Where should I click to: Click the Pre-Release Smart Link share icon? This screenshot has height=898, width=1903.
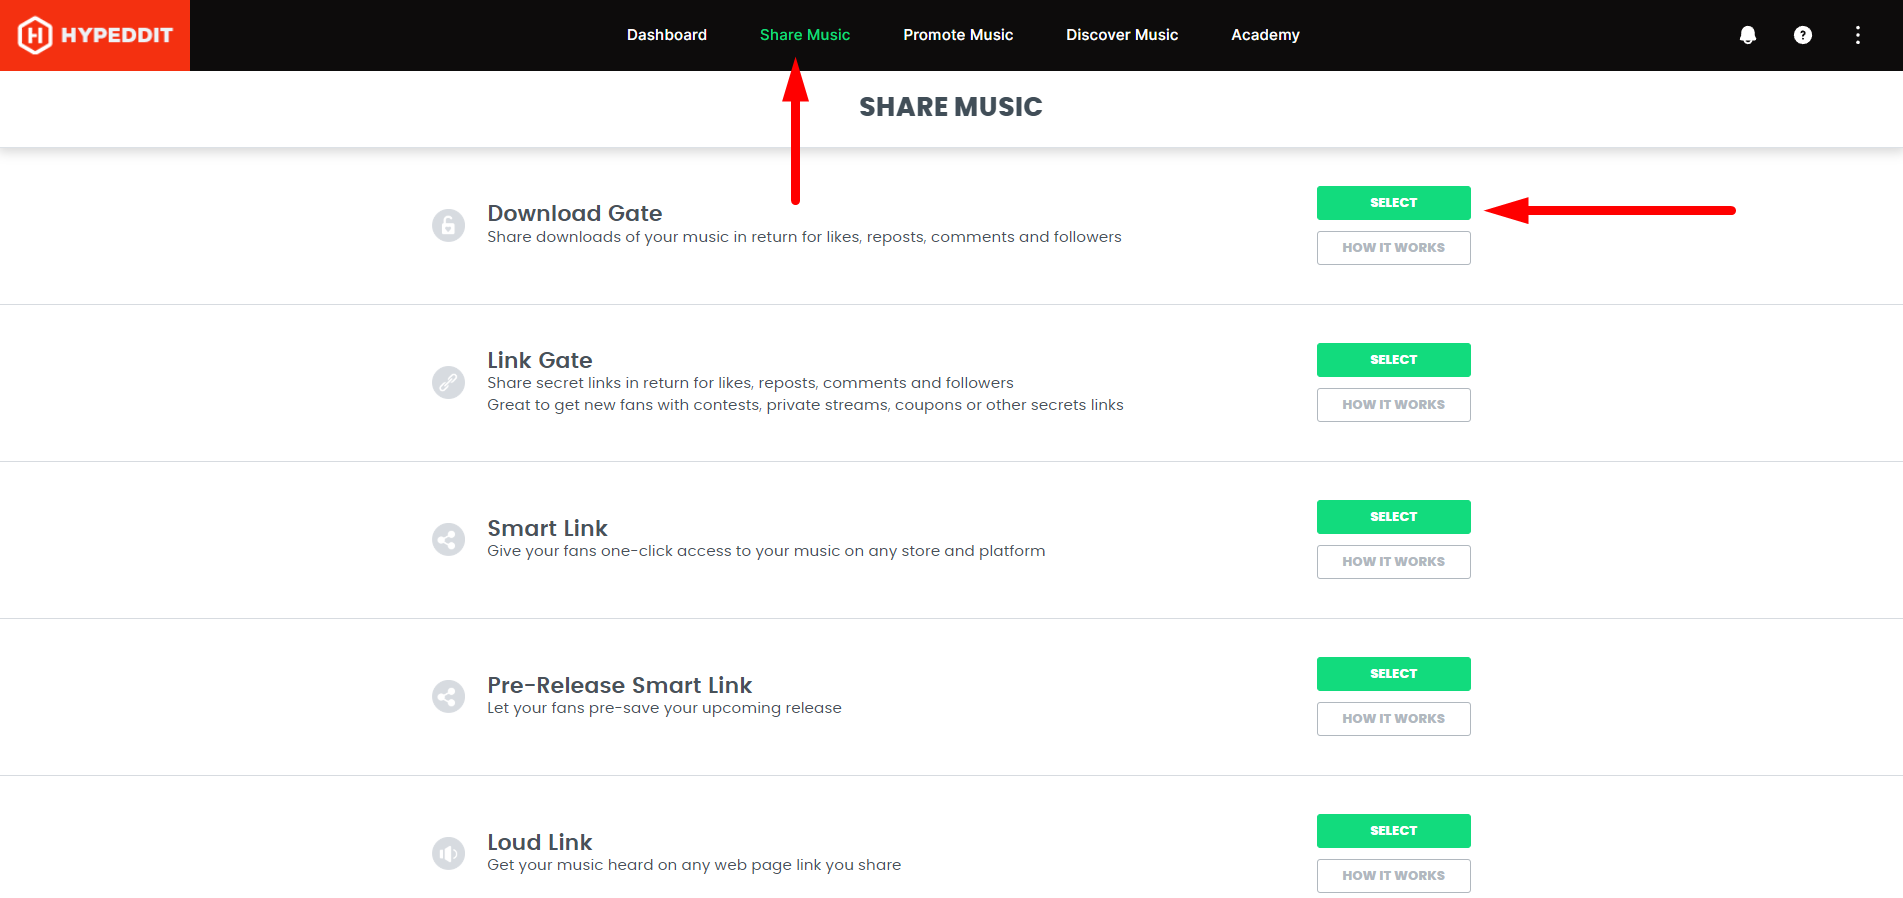[448, 696]
